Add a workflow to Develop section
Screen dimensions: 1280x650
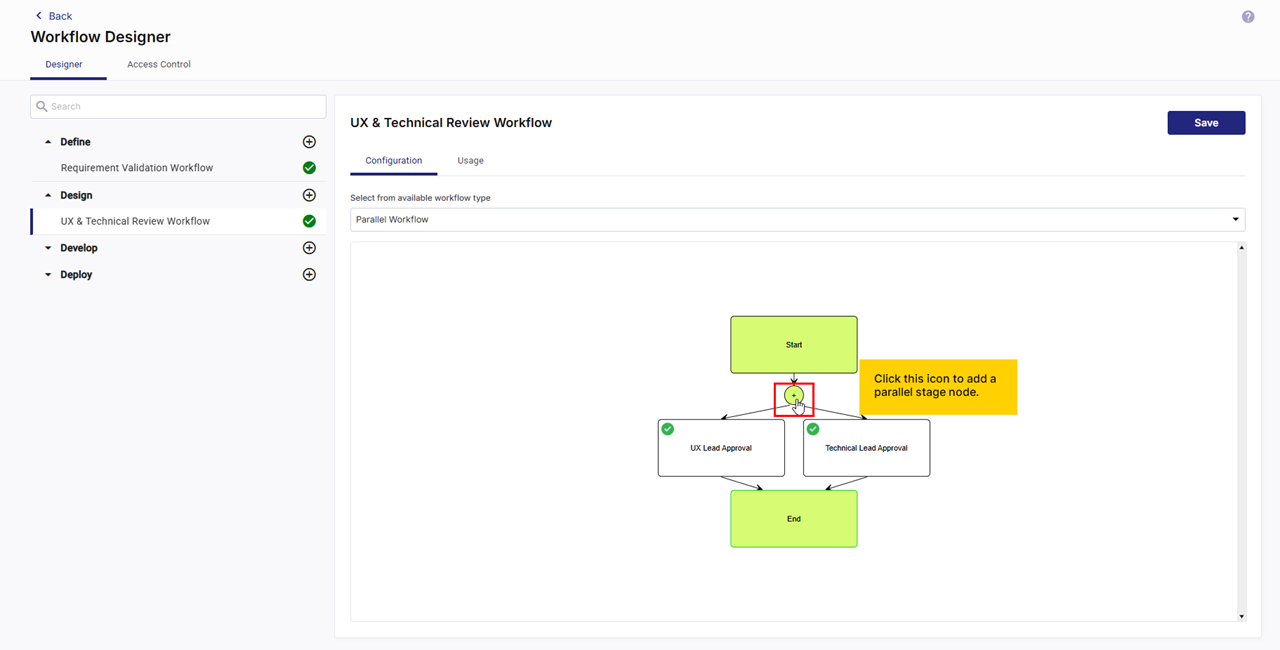click(x=309, y=248)
